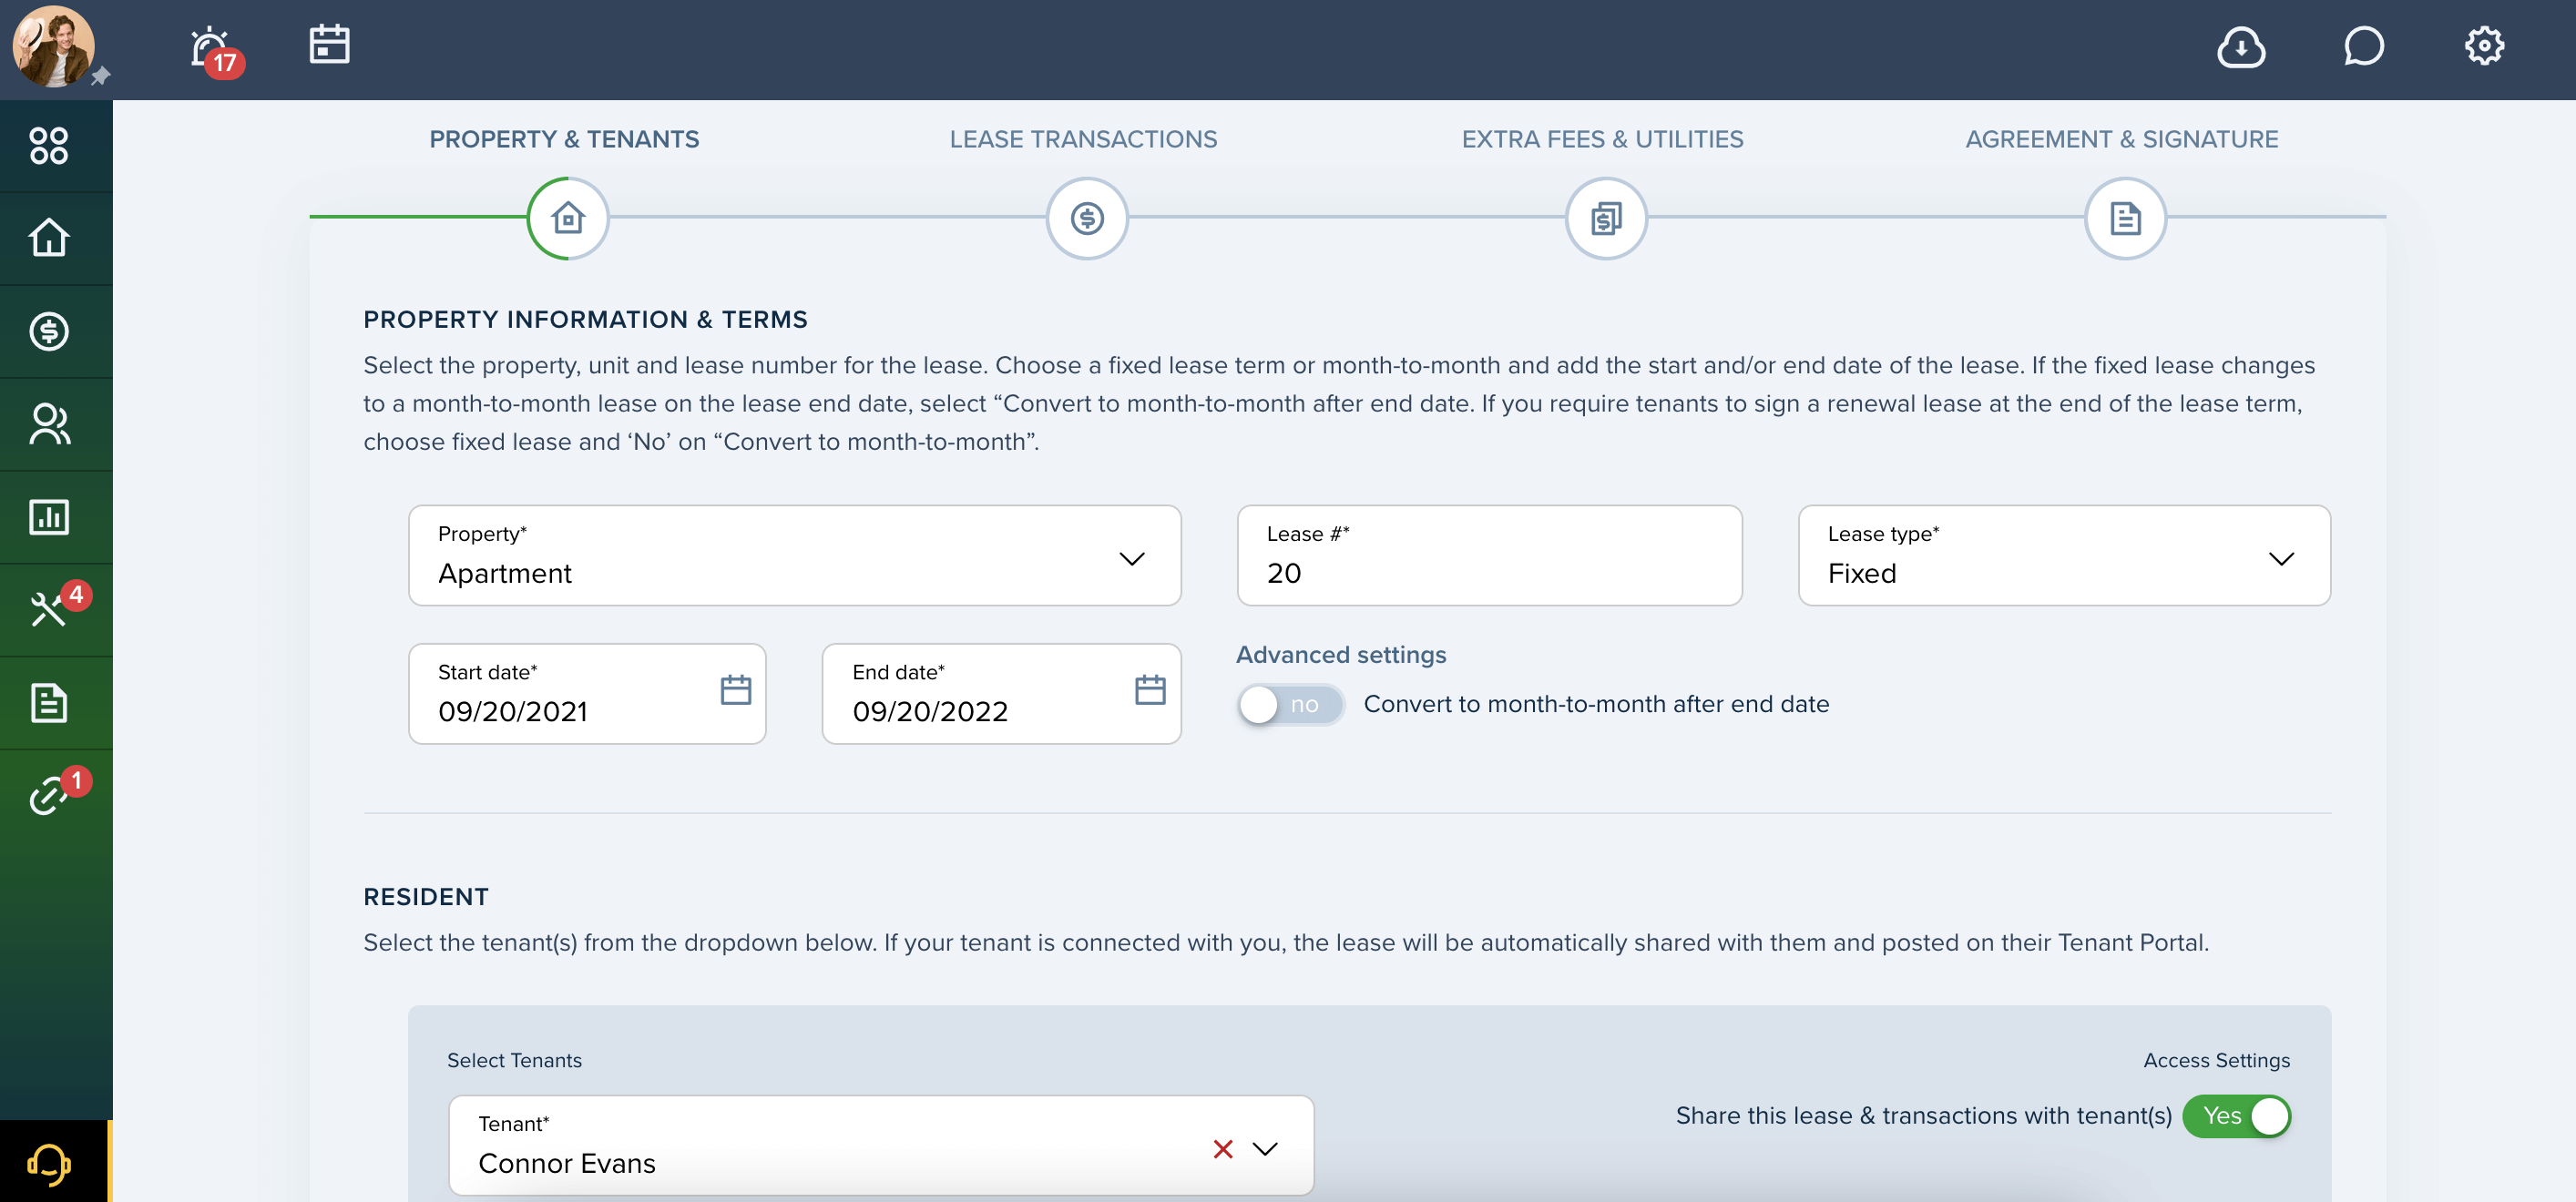This screenshot has width=2576, height=1202.
Task: Open the user profile avatar
Action: (x=53, y=47)
